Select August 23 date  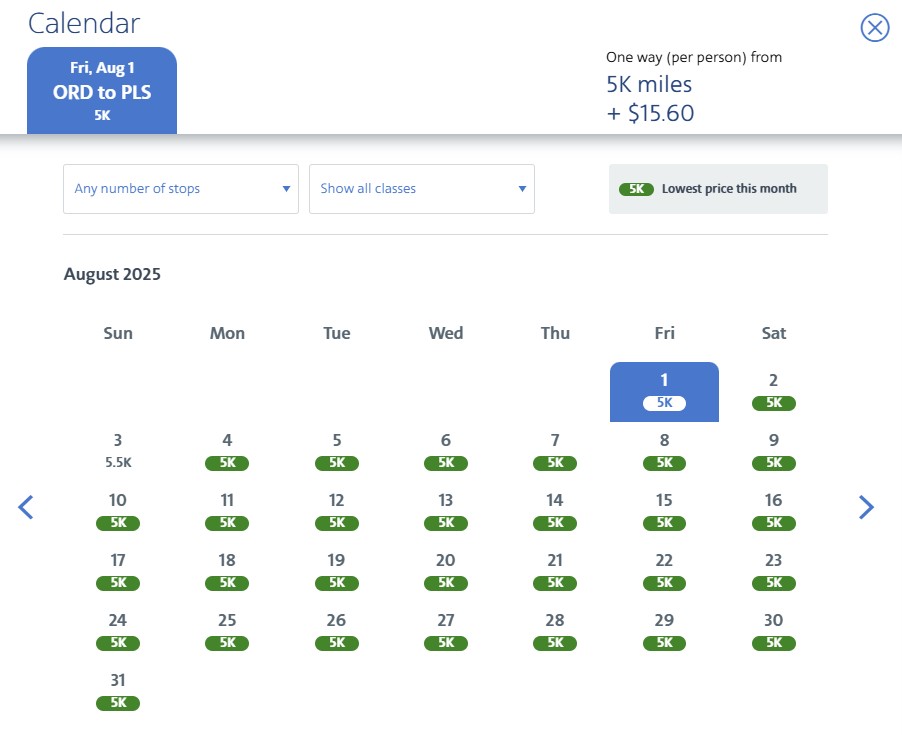[x=773, y=571]
